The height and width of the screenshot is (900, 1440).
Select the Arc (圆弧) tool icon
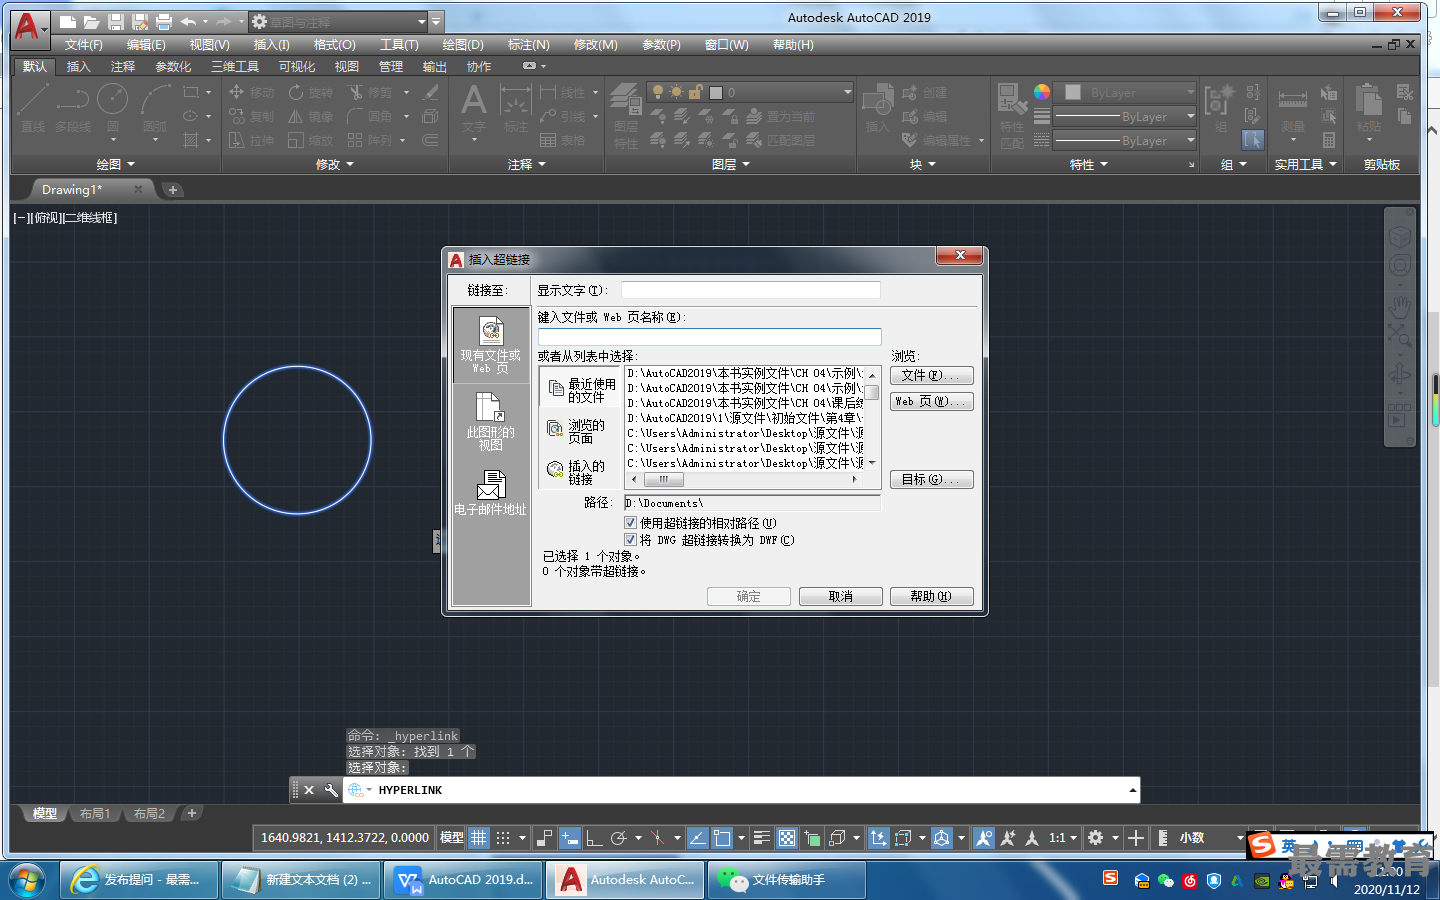tap(155, 100)
